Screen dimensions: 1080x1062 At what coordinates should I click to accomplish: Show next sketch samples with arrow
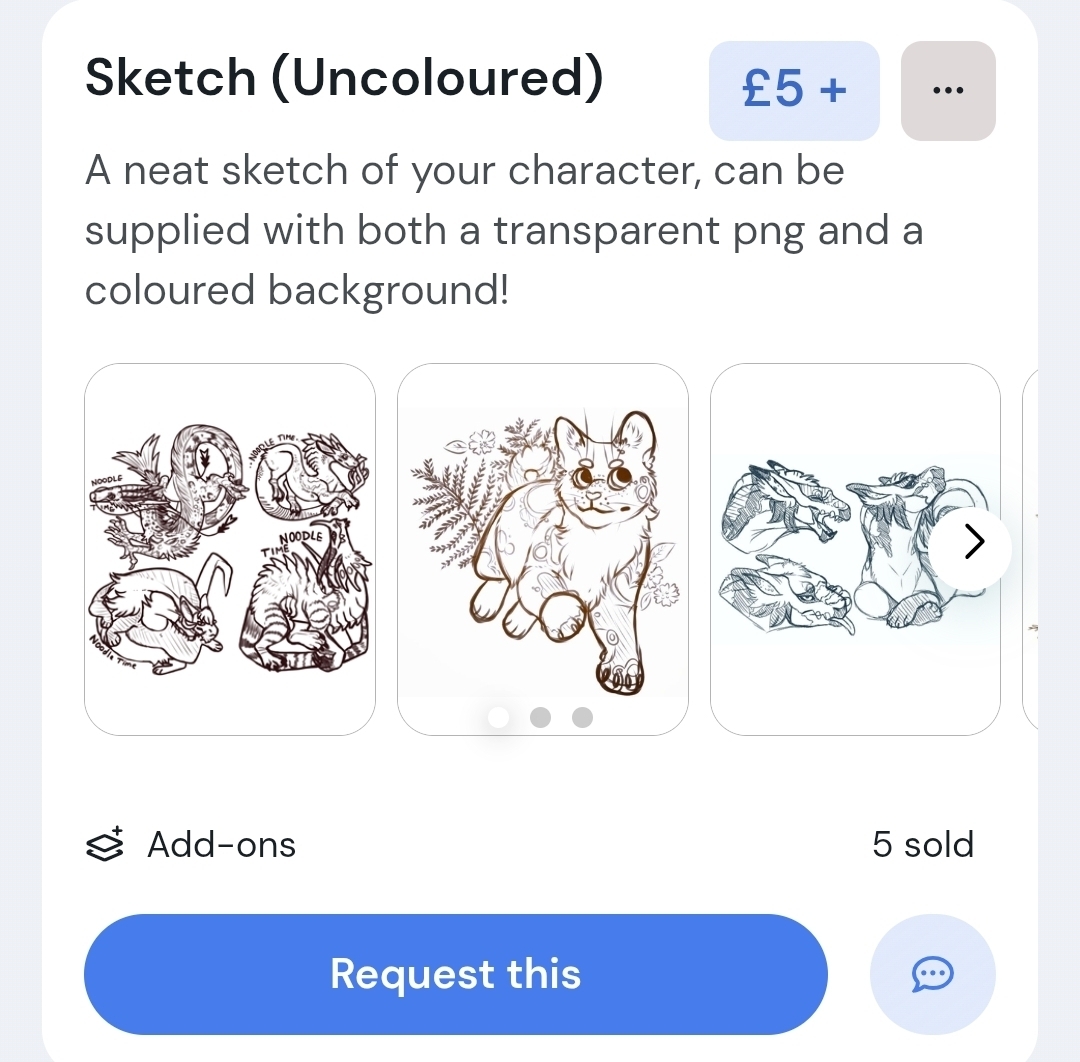point(973,542)
